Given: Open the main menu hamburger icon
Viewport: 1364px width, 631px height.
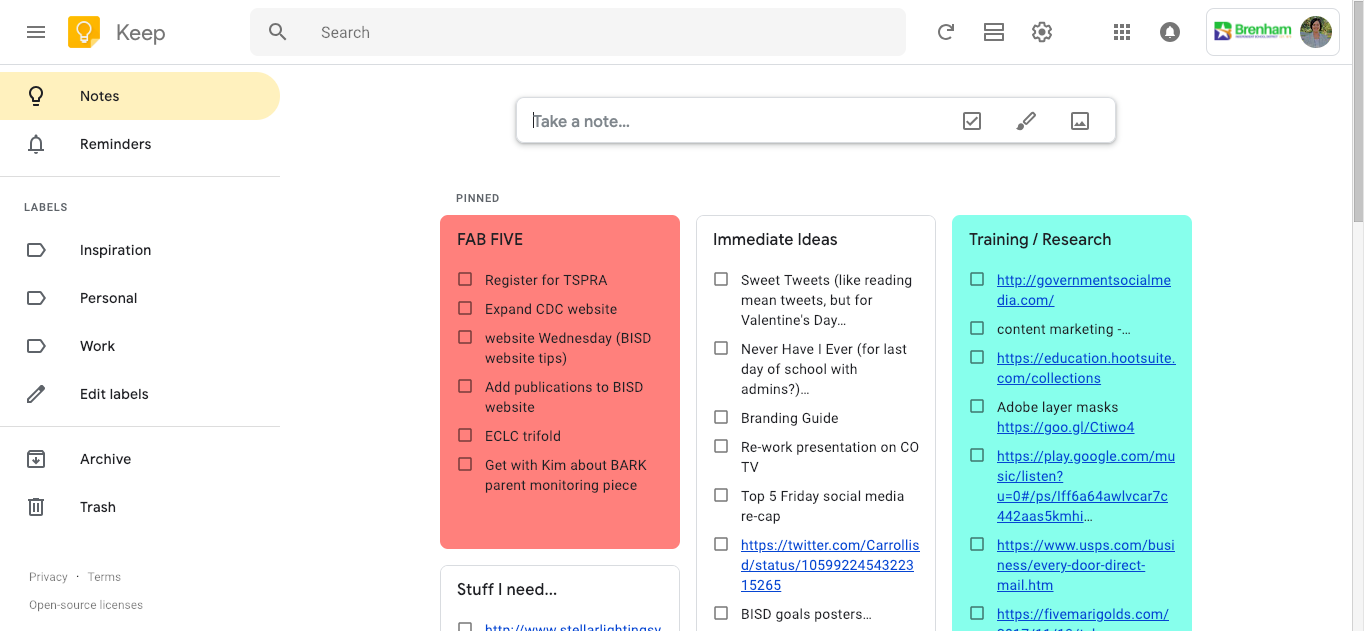Looking at the screenshot, I should click(36, 32).
